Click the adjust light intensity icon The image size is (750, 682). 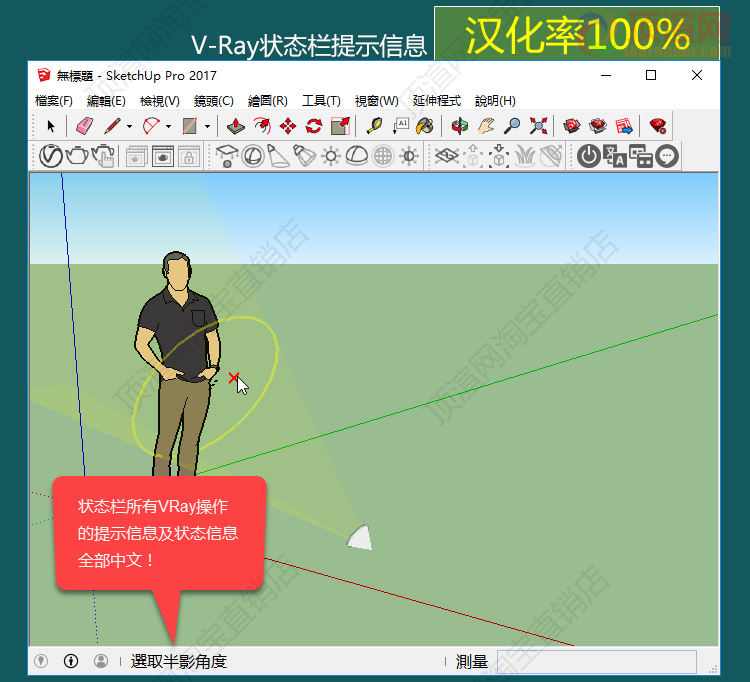click(409, 156)
